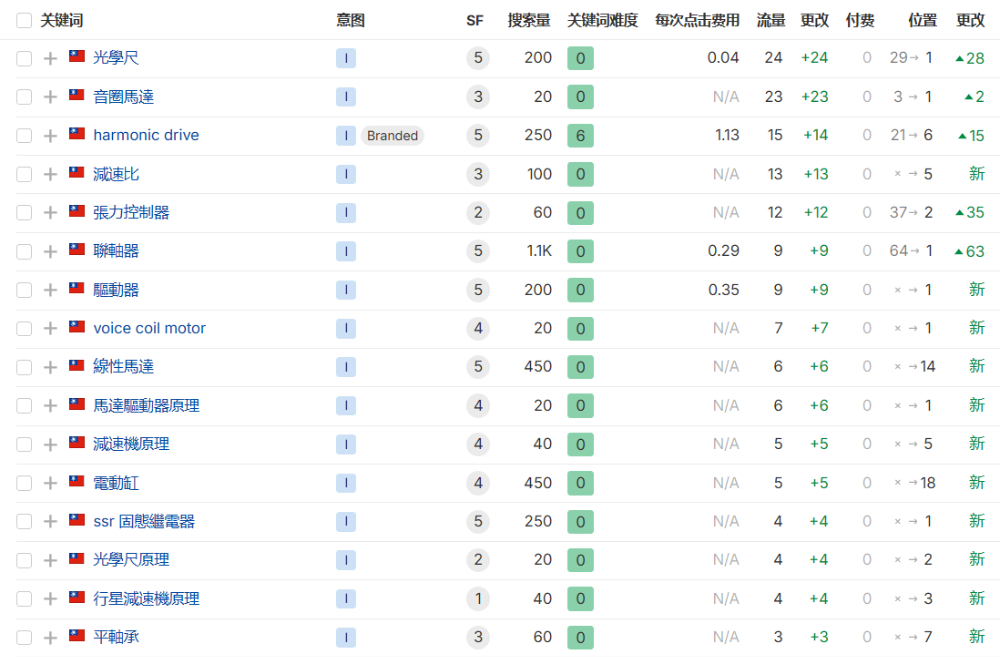Click the plus icon beside harmonic drive
The width and height of the screenshot is (1000, 657).
50,136
